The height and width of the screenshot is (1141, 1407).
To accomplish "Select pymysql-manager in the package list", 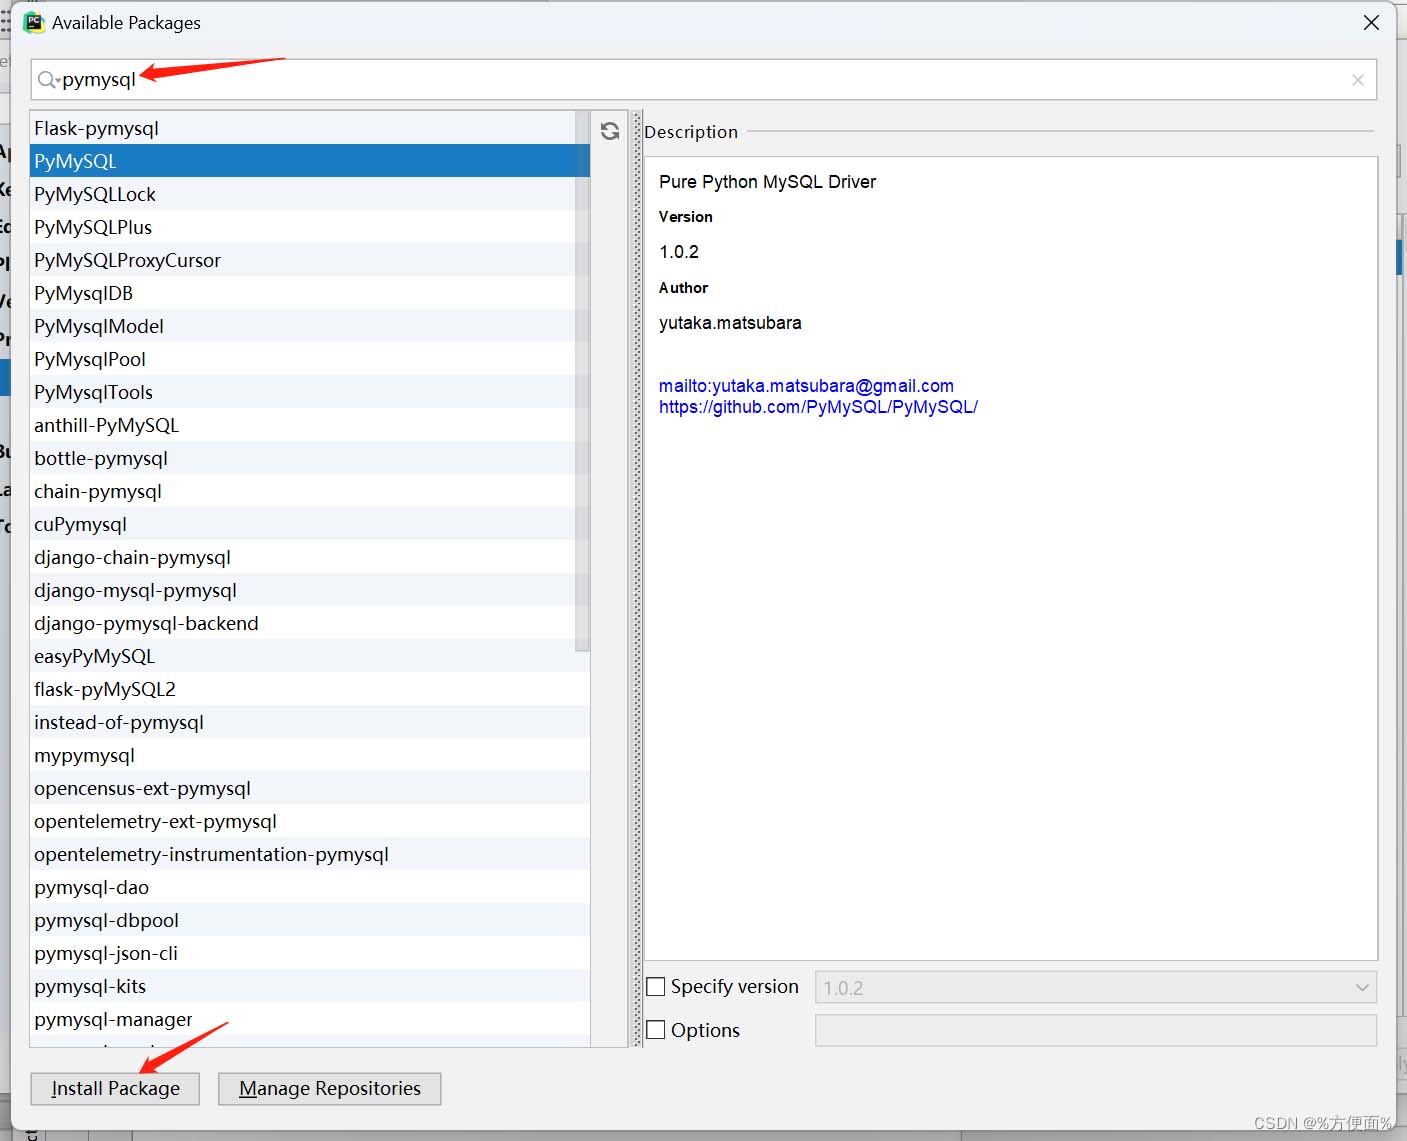I will point(310,1019).
